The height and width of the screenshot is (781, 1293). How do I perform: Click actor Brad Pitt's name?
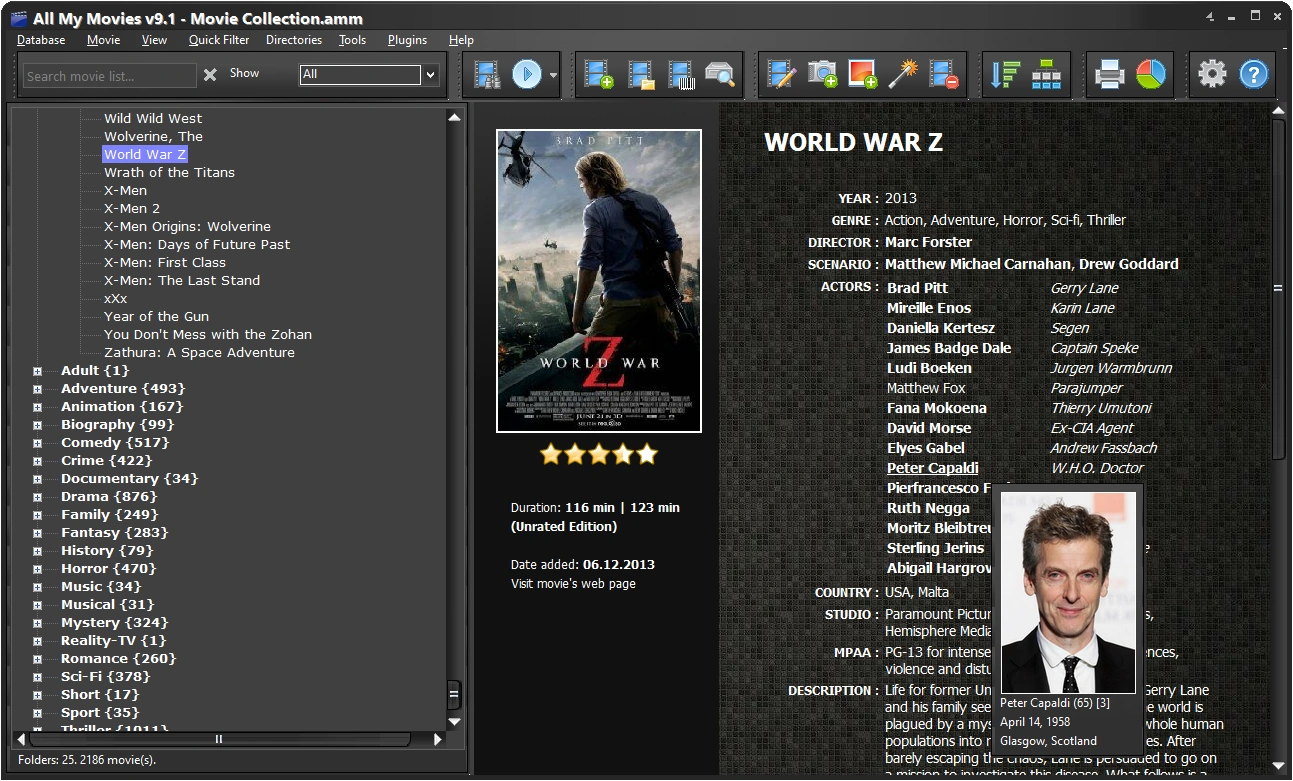tap(917, 288)
